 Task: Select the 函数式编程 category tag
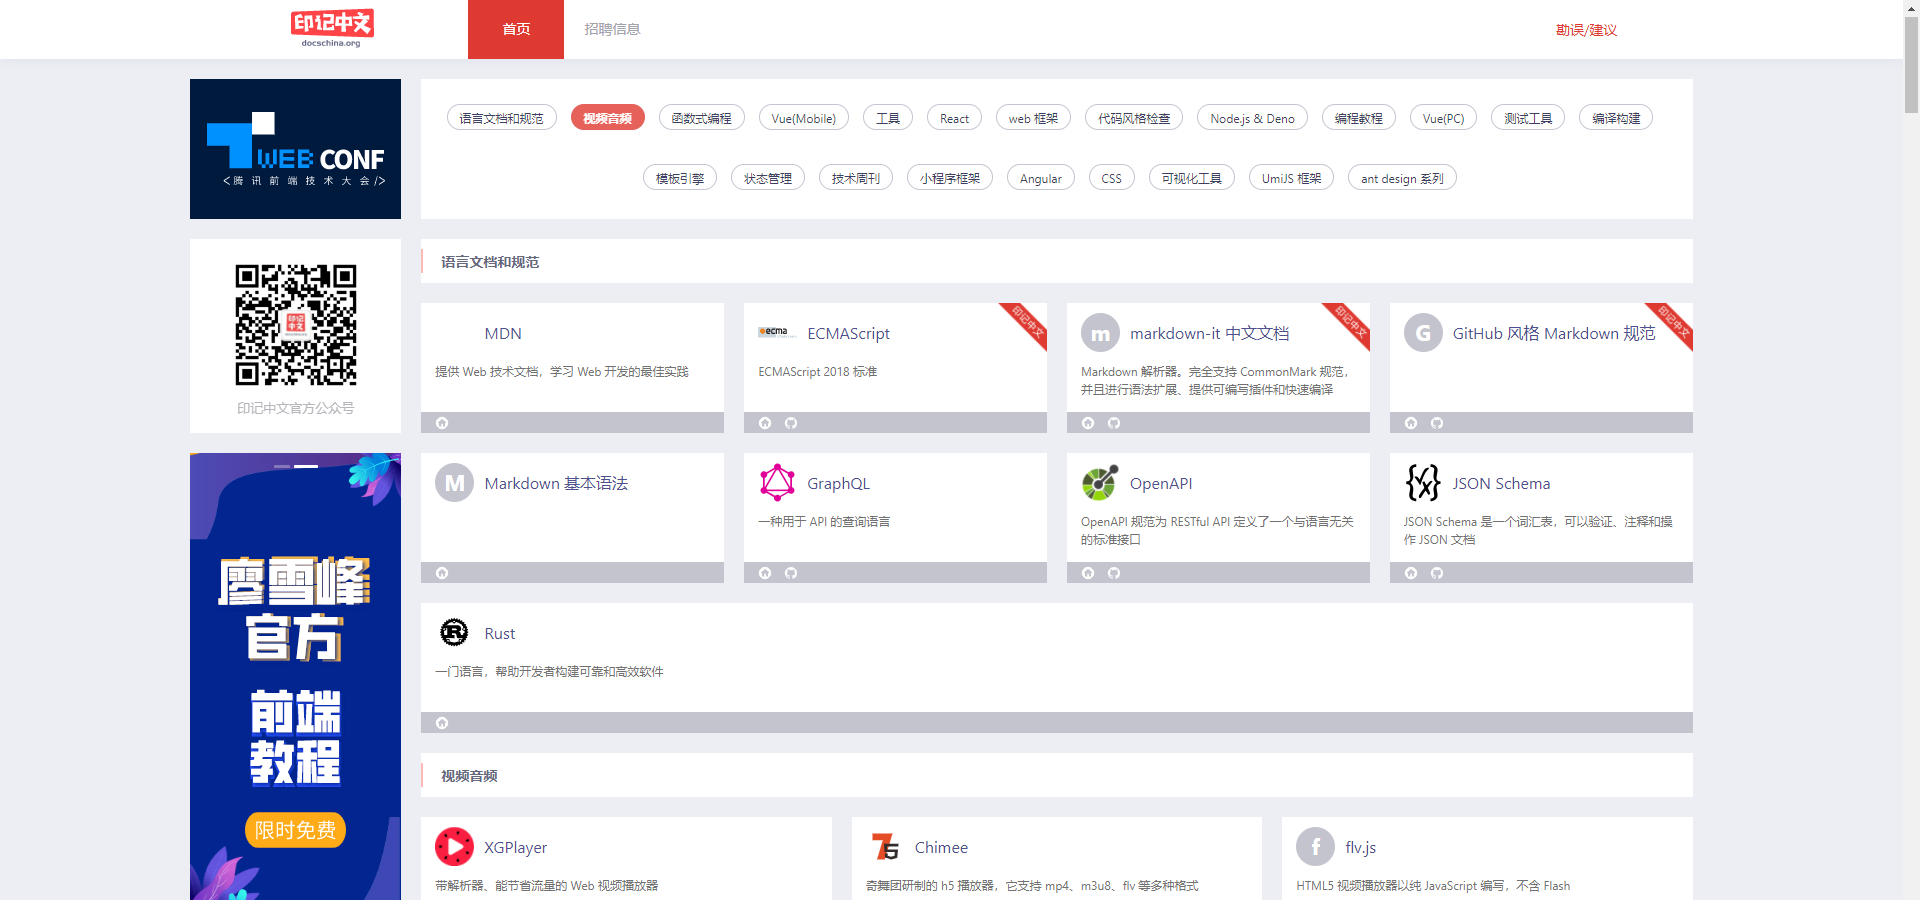(x=701, y=118)
